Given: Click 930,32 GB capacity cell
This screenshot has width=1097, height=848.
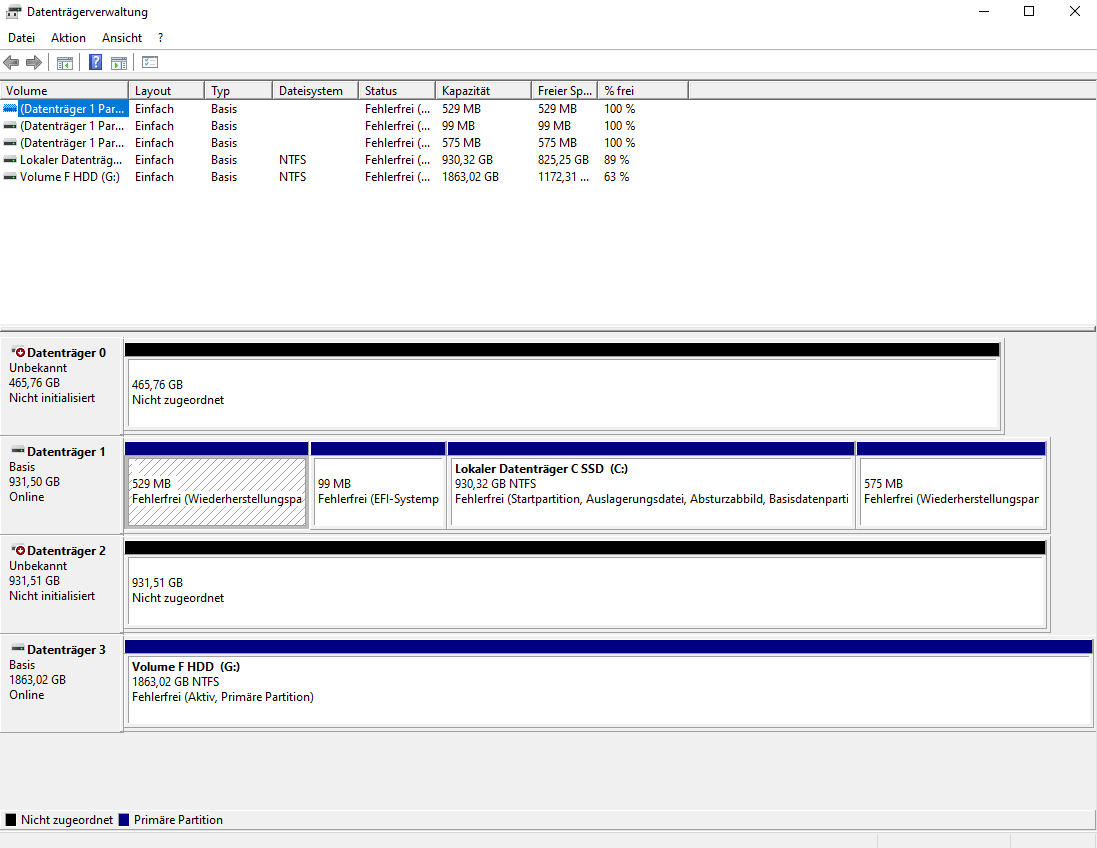Looking at the screenshot, I should click(x=467, y=160).
